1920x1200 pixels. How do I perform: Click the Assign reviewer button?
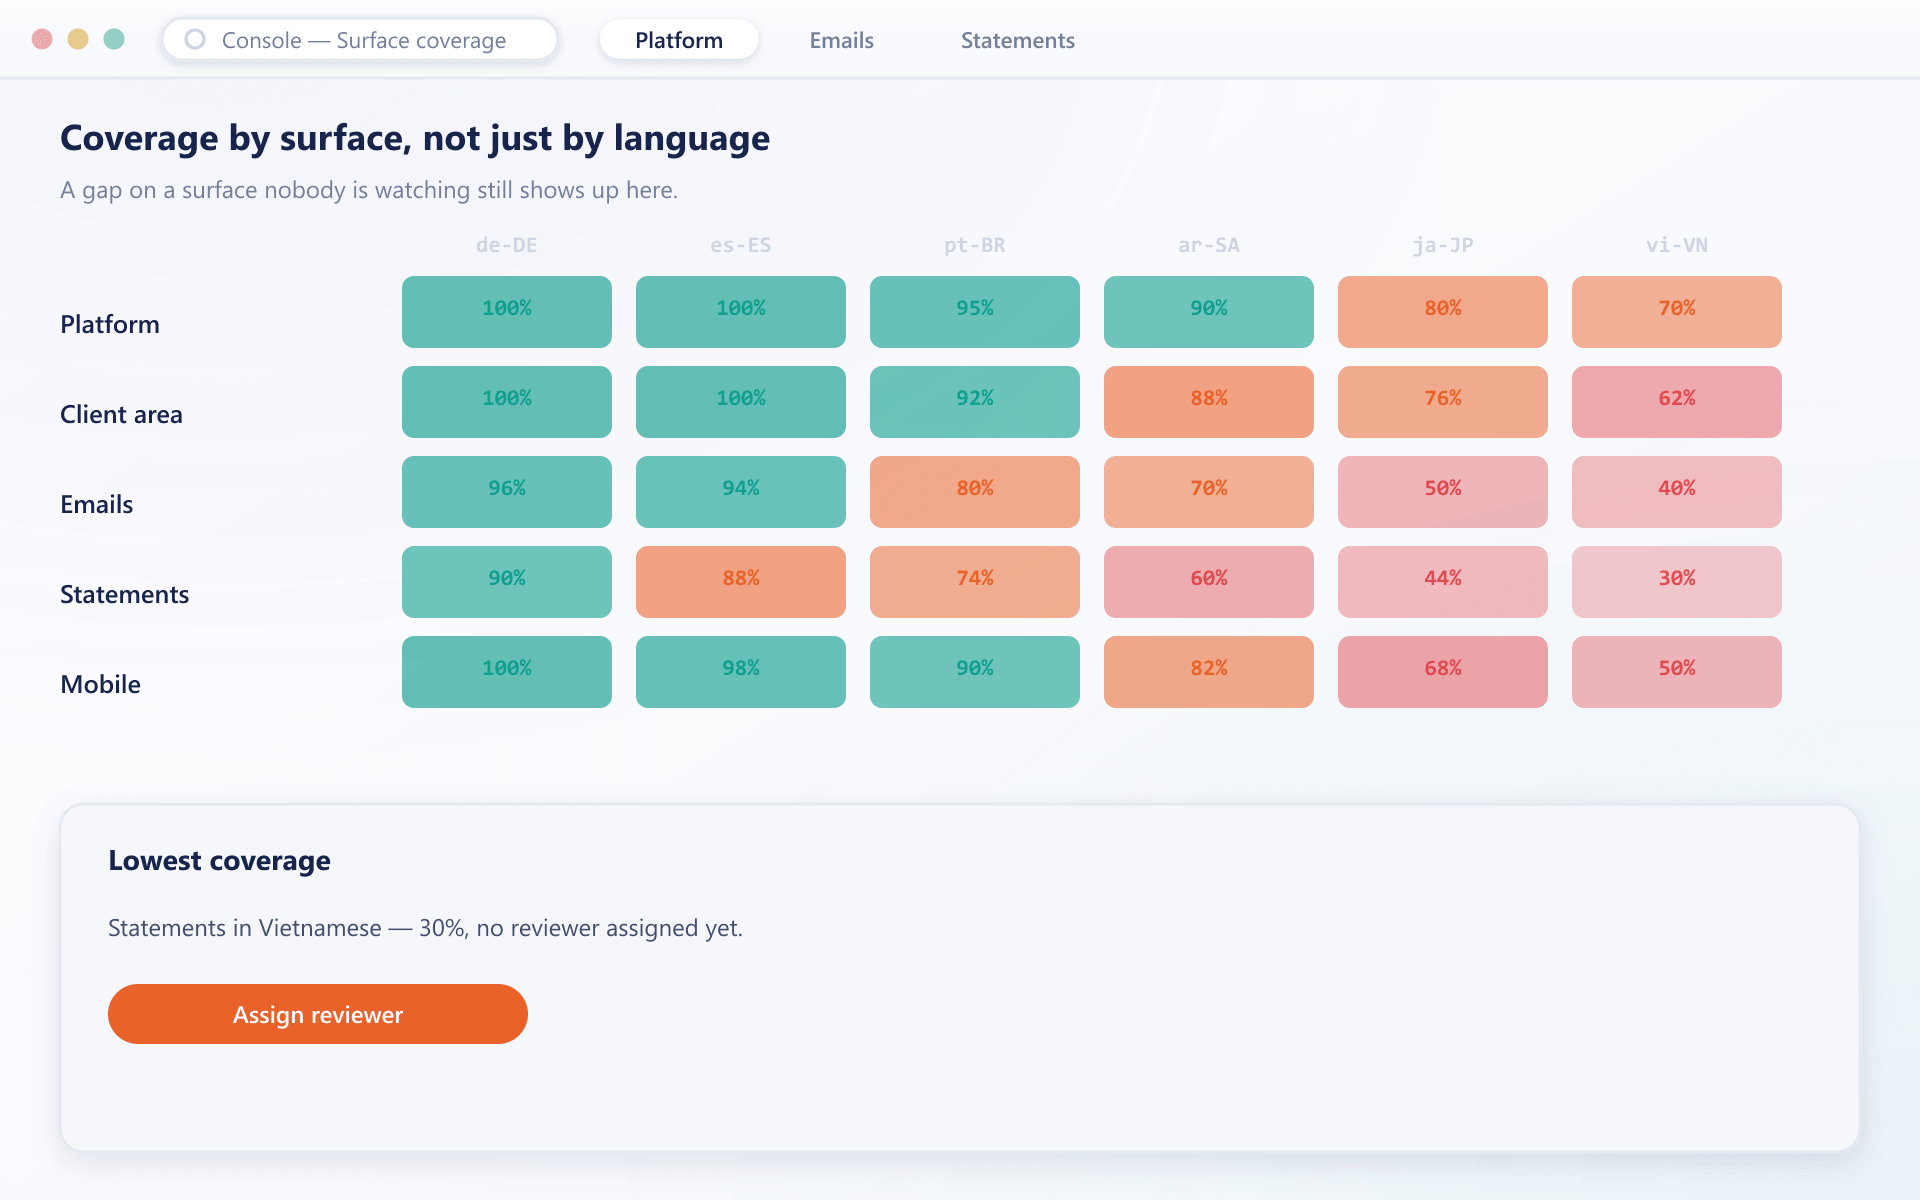[x=318, y=1014]
